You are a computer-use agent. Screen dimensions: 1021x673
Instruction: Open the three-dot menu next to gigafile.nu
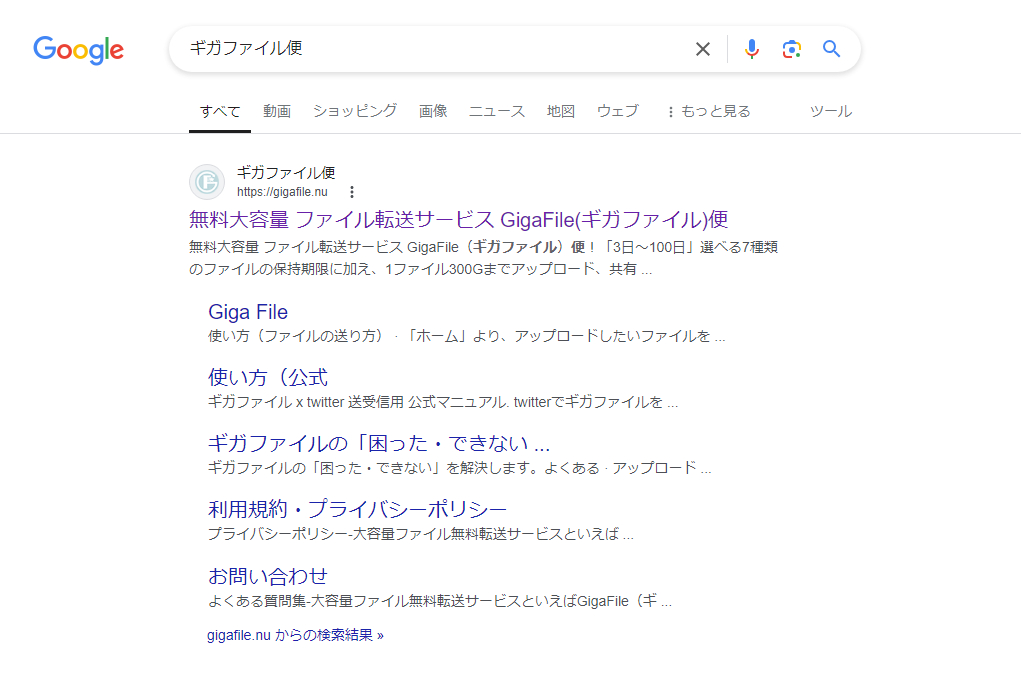[x=352, y=191]
